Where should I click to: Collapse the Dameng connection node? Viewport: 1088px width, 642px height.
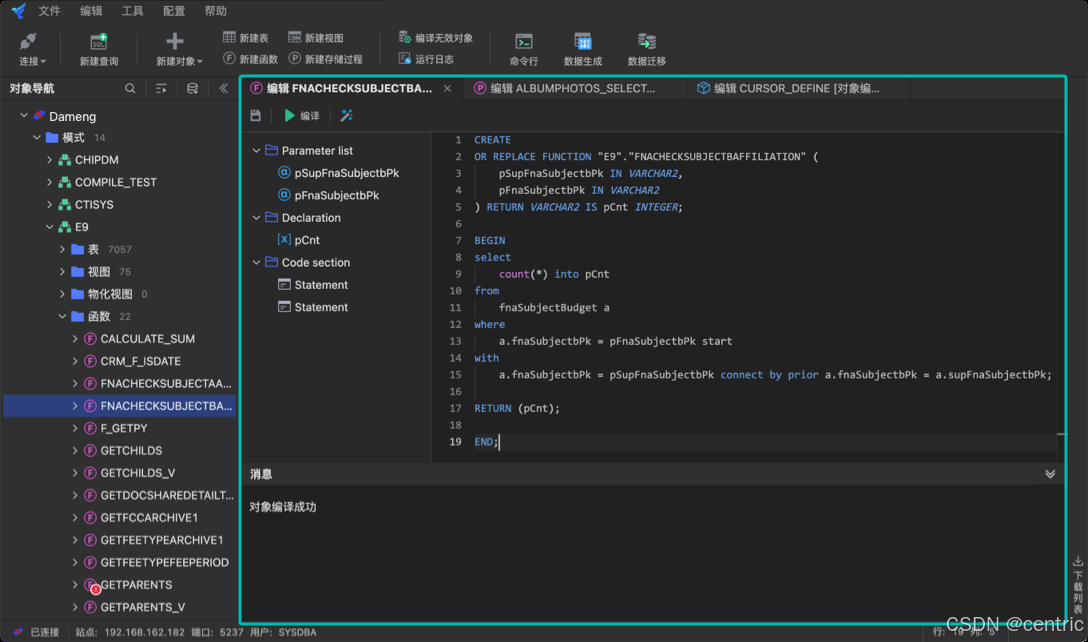23,115
